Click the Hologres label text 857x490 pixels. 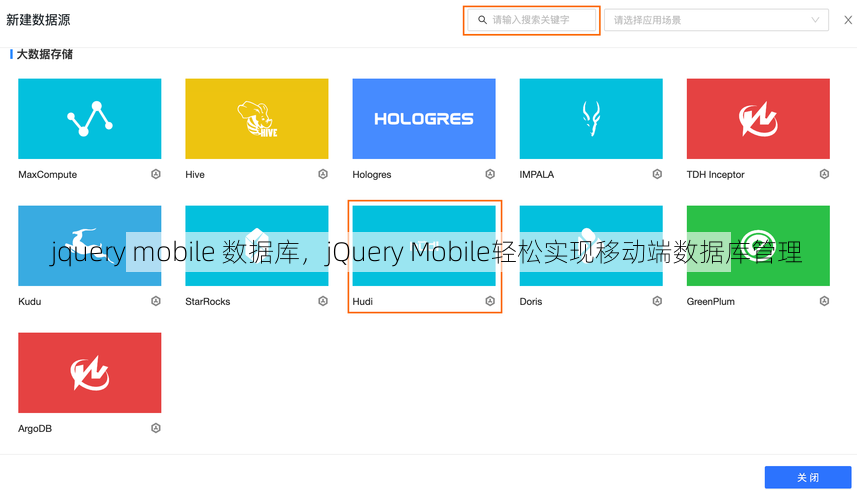tap(372, 175)
